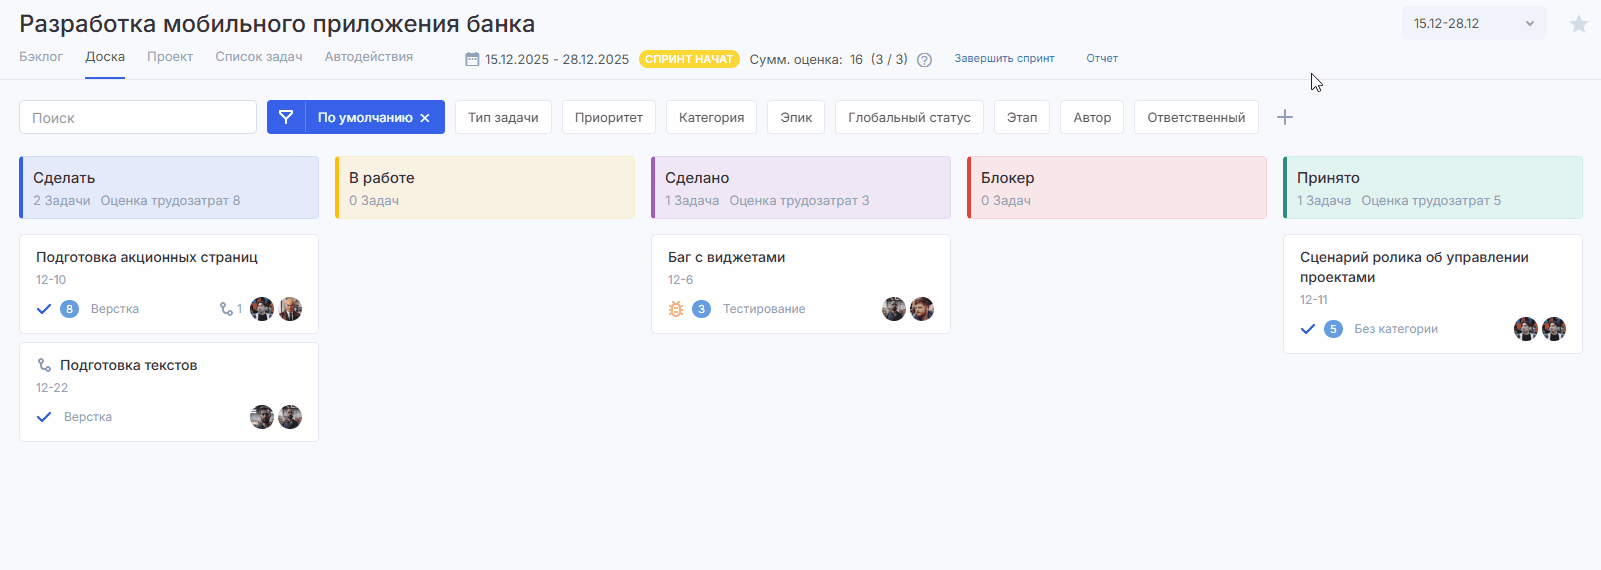Click the favorite star icon
The image size is (1601, 570).
(x=1578, y=24)
